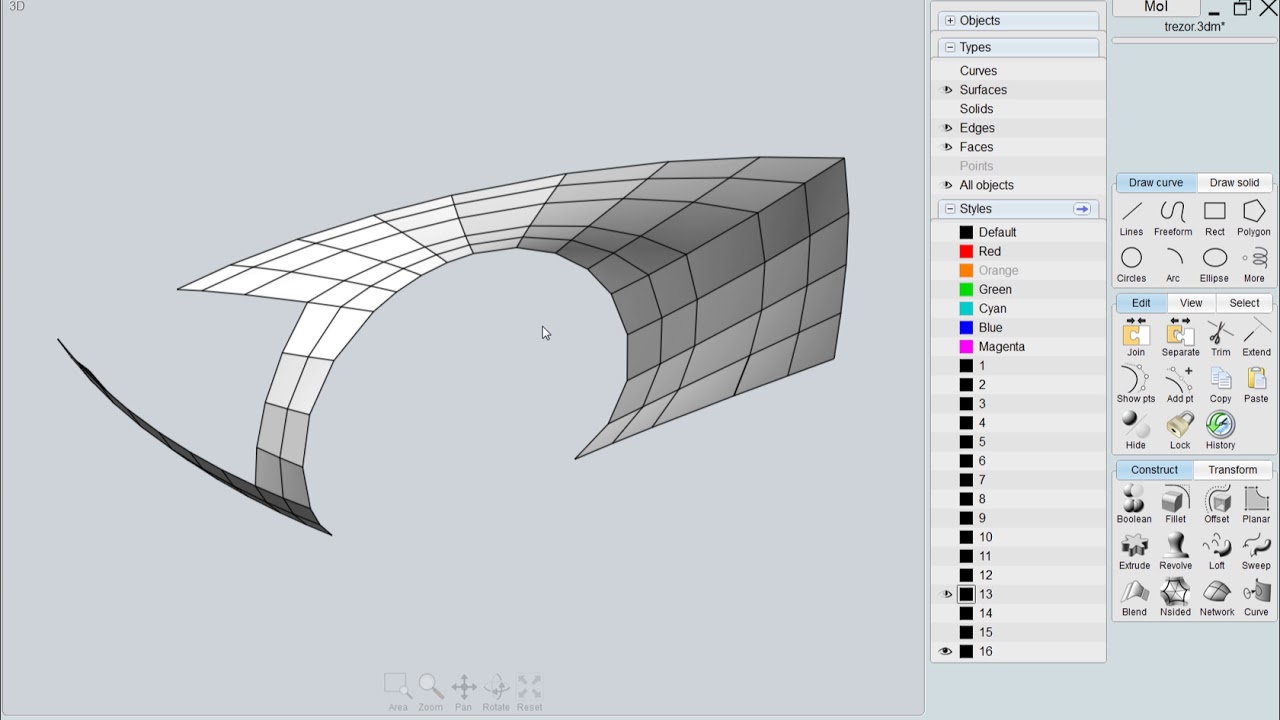Viewport: 1280px width, 720px height.
Task: Toggle visibility of style 16
Action: 946,651
